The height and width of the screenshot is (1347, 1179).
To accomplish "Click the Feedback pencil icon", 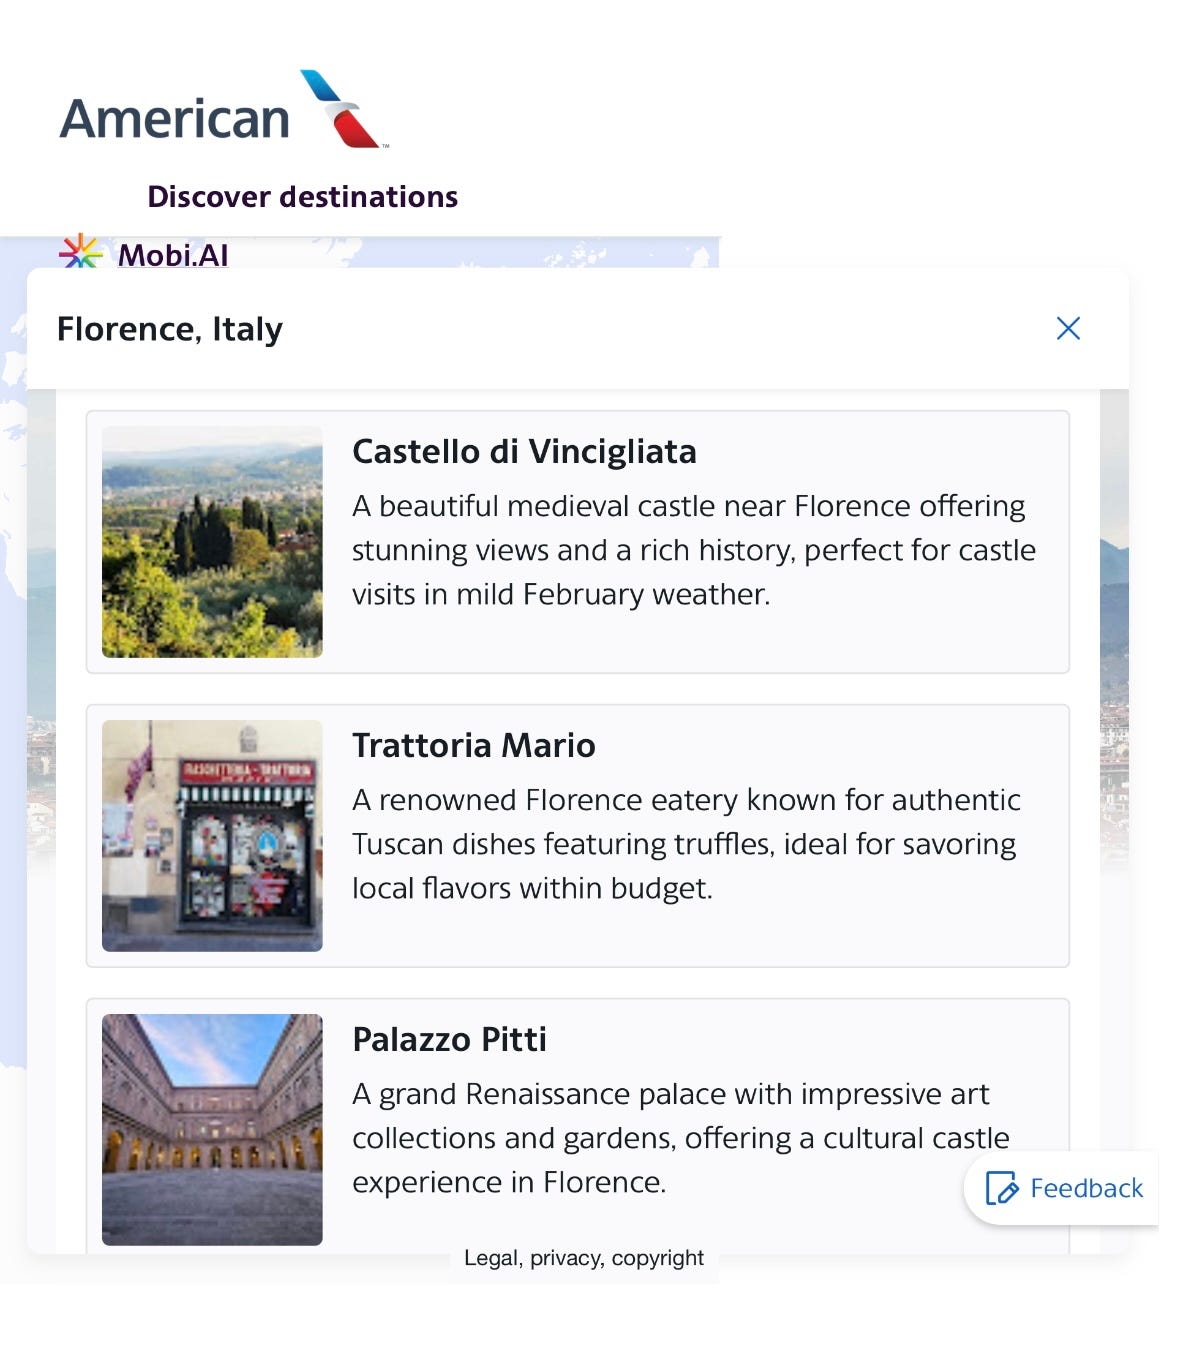I will coord(1001,1188).
